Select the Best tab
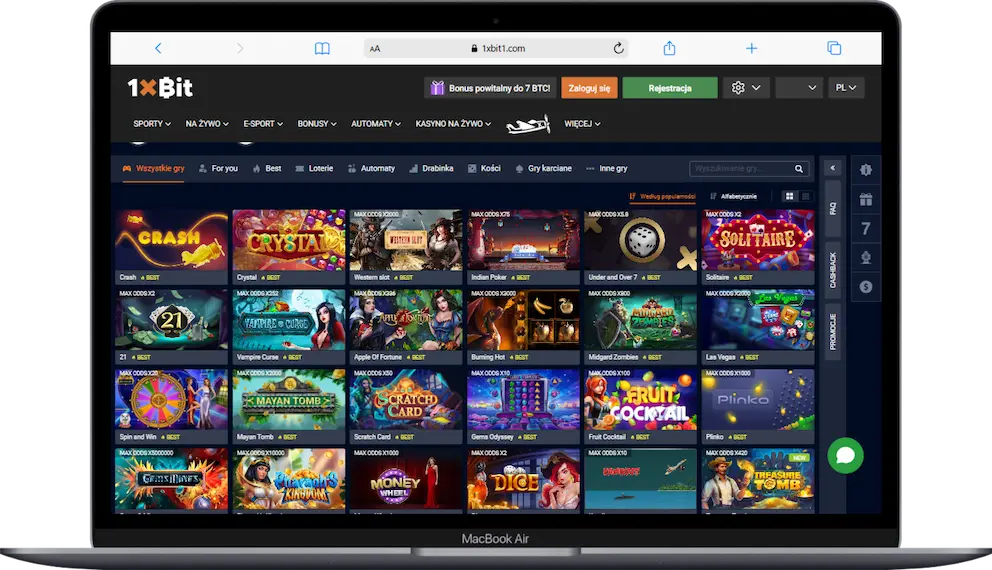Screen dimensions: 992x570 [266, 168]
